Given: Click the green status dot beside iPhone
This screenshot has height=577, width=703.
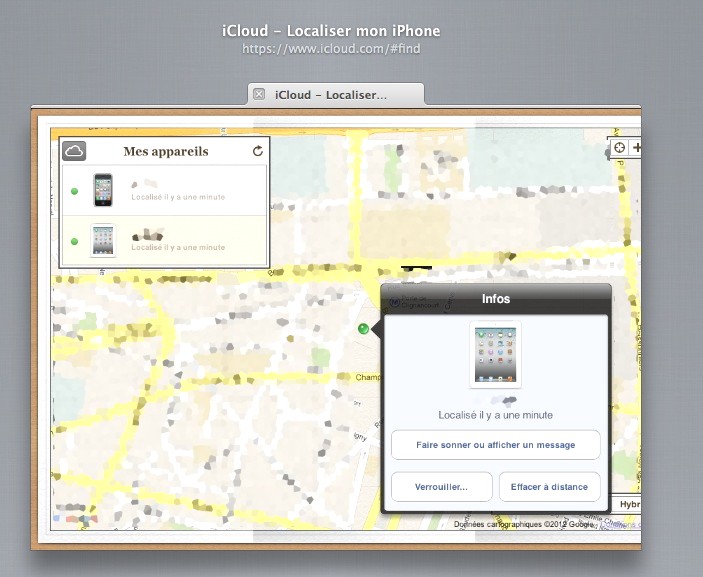Looking at the screenshot, I should [74, 190].
